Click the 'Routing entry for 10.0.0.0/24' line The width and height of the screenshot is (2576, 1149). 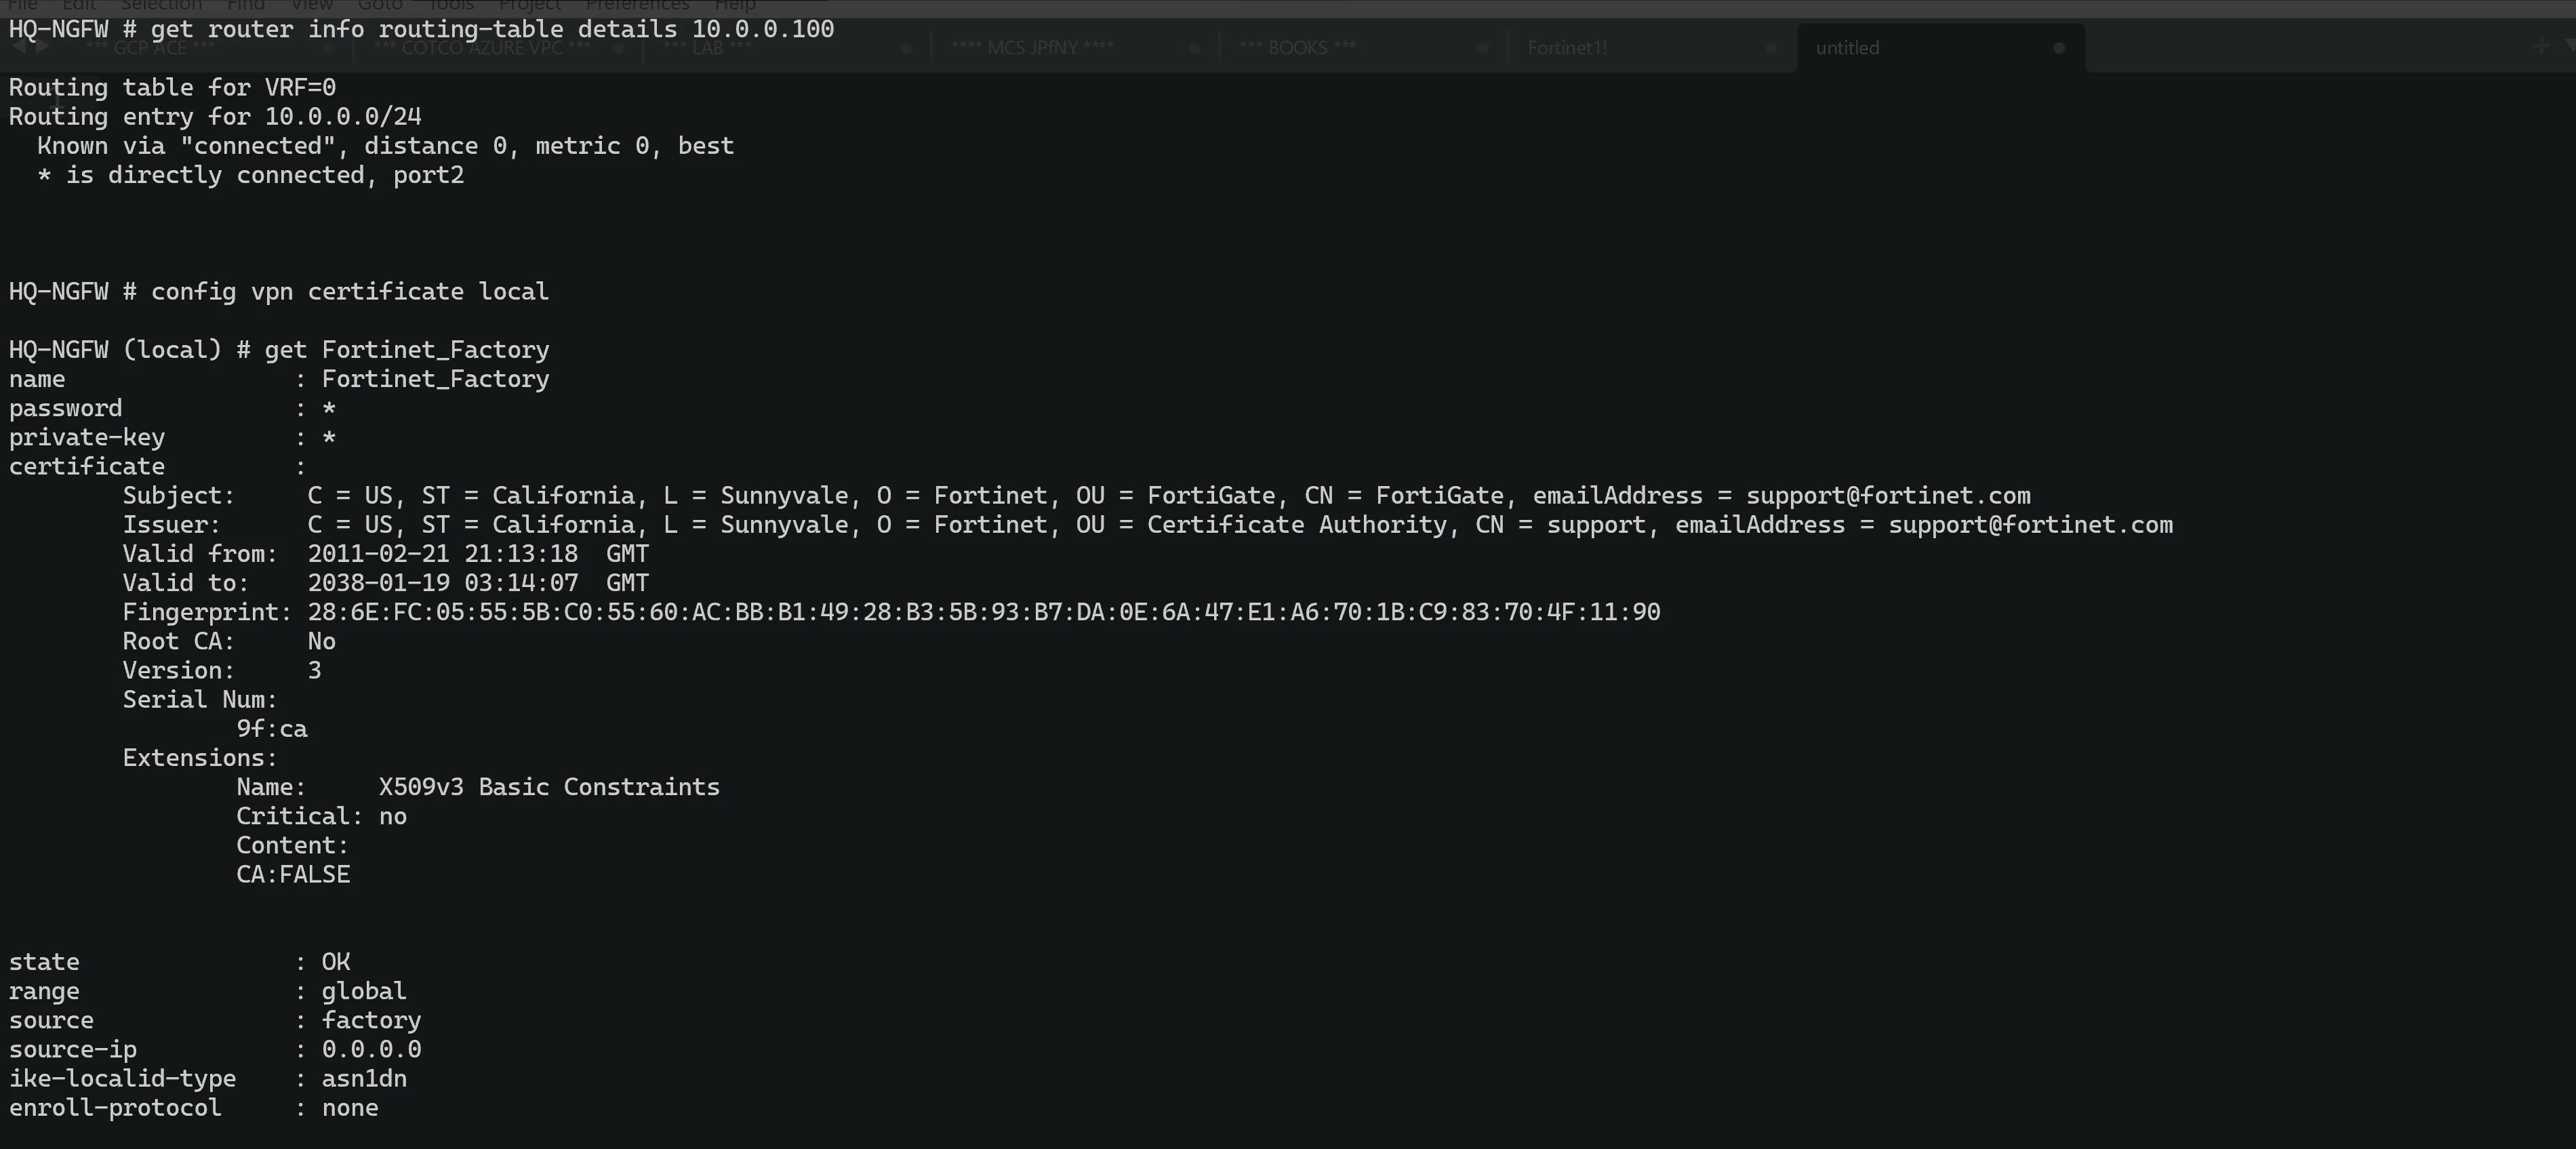(215, 117)
